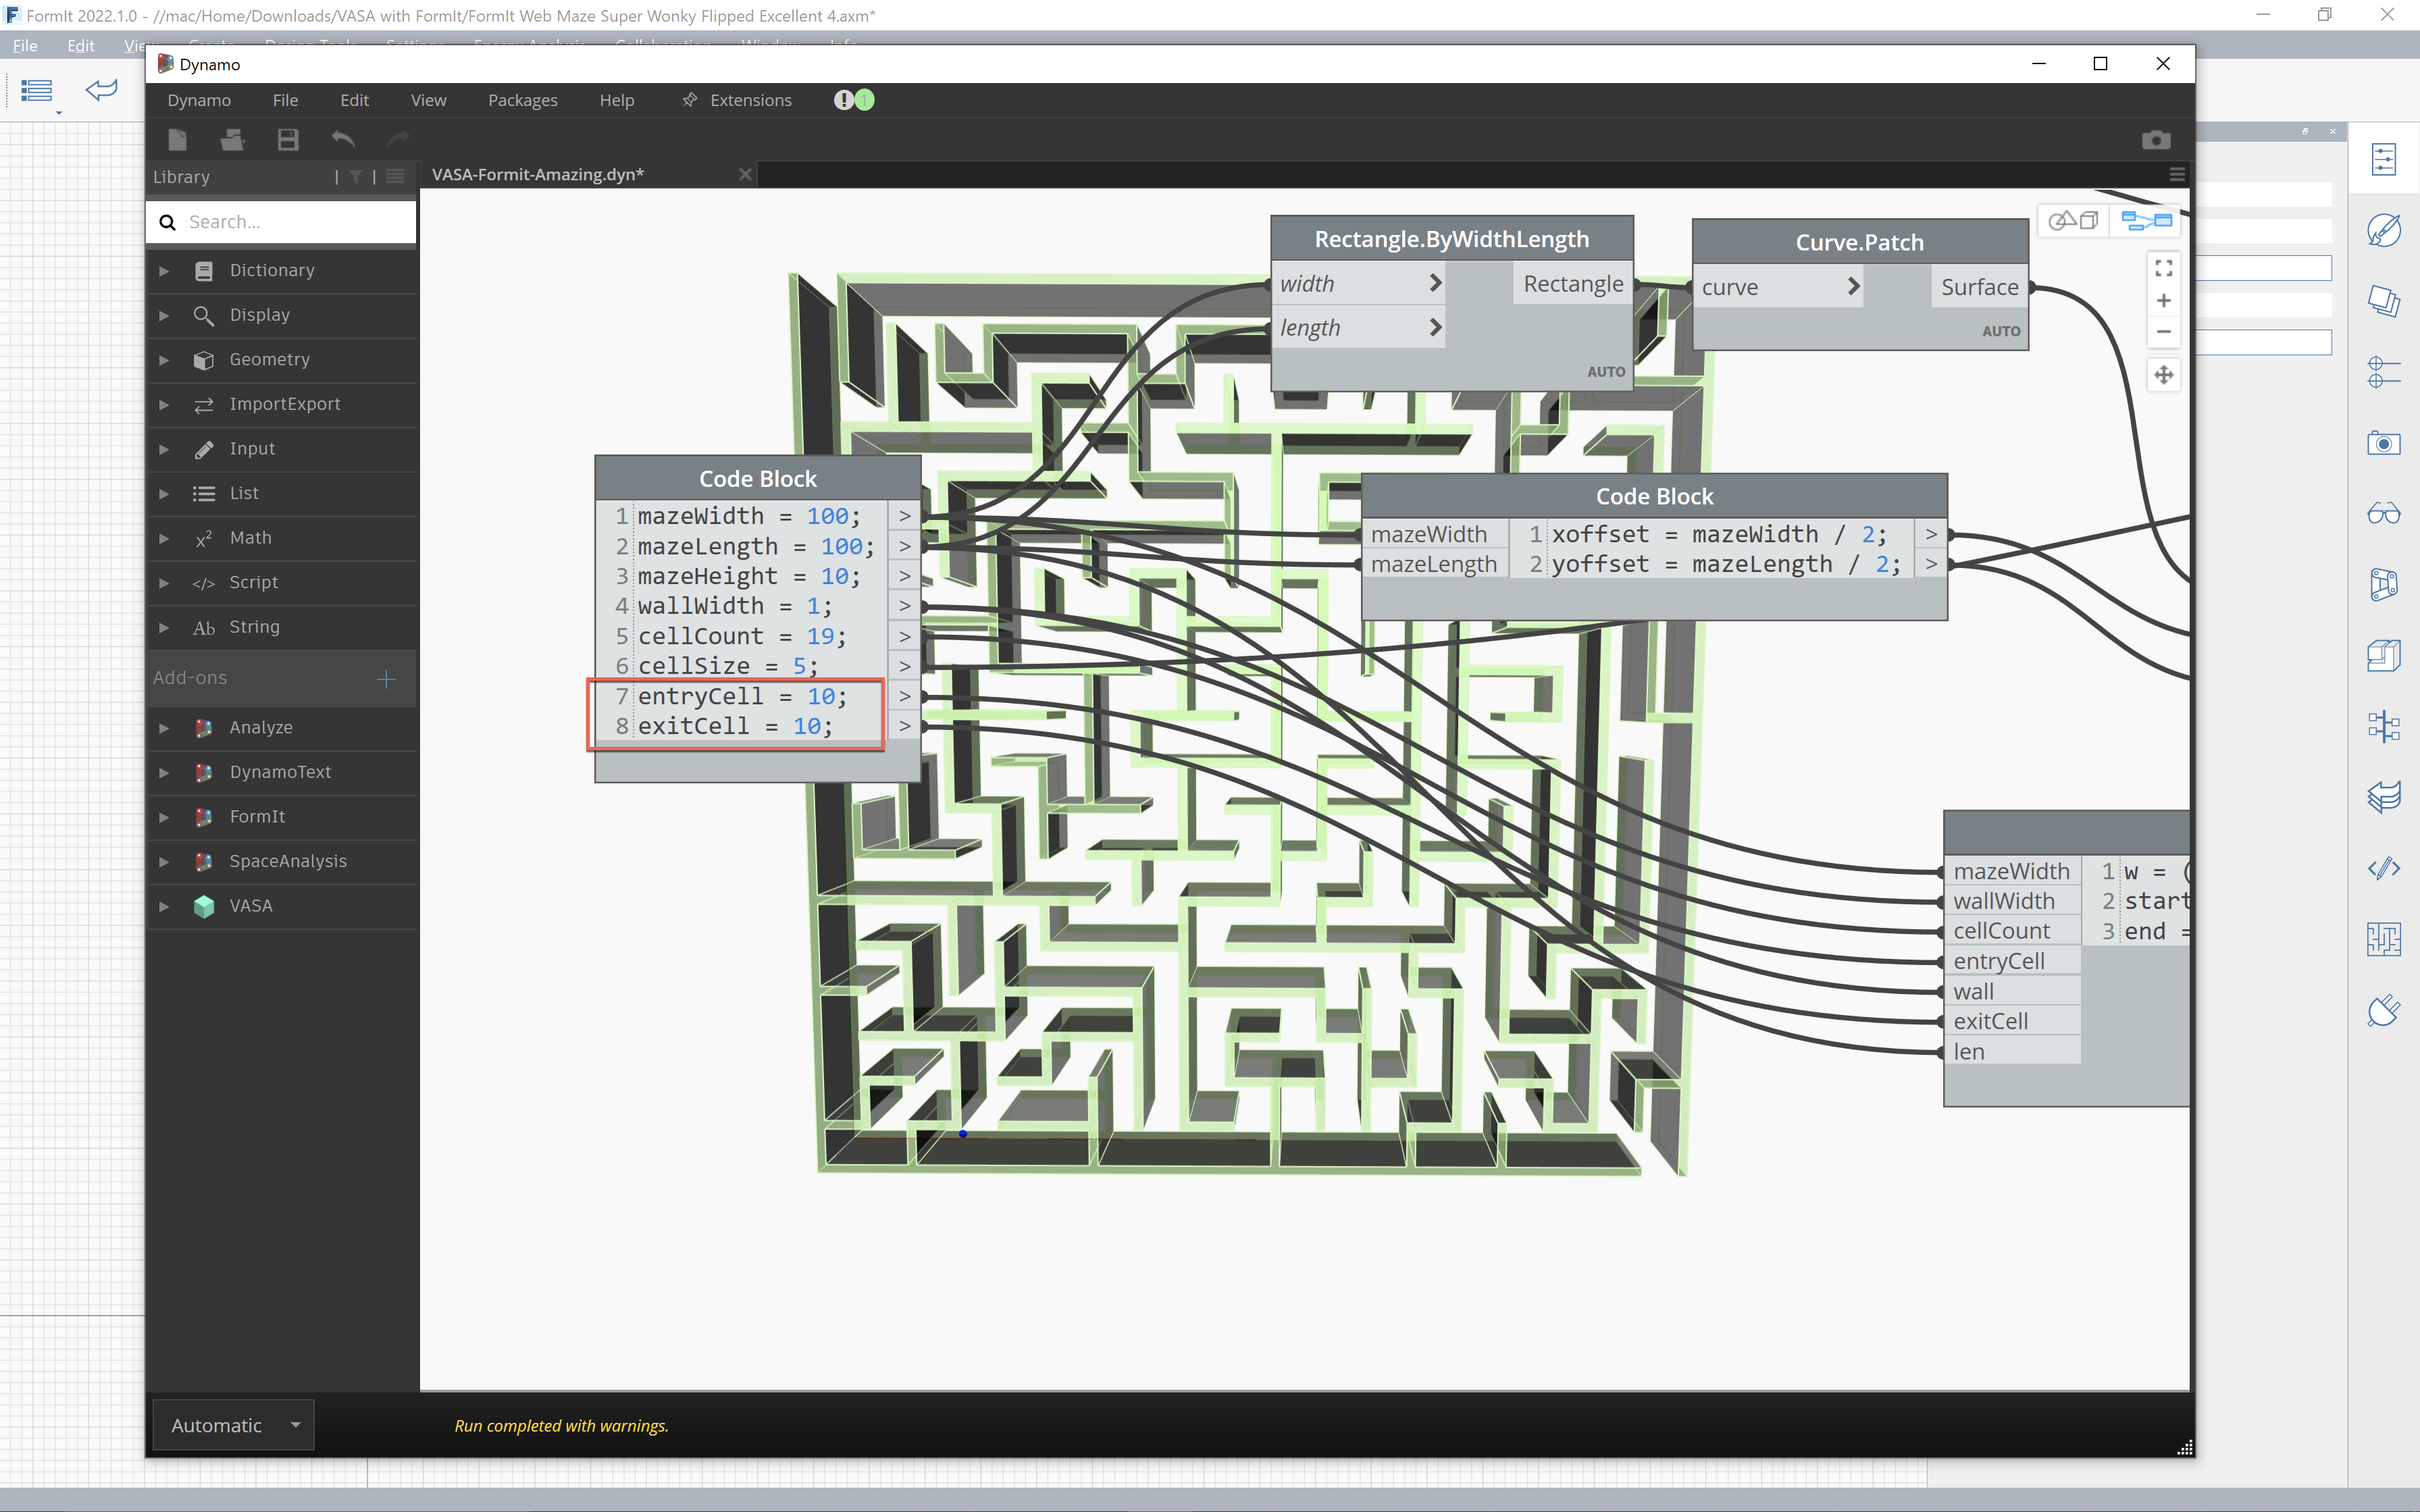The width and height of the screenshot is (2420, 1512).
Task: Open the library filter icon
Action: point(355,177)
